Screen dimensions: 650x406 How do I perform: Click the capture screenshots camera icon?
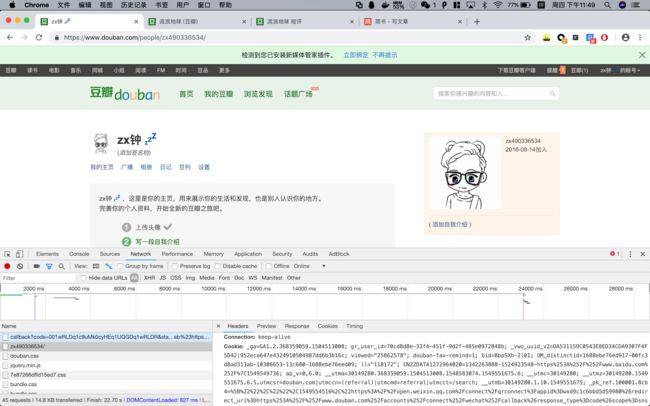[x=36, y=266]
